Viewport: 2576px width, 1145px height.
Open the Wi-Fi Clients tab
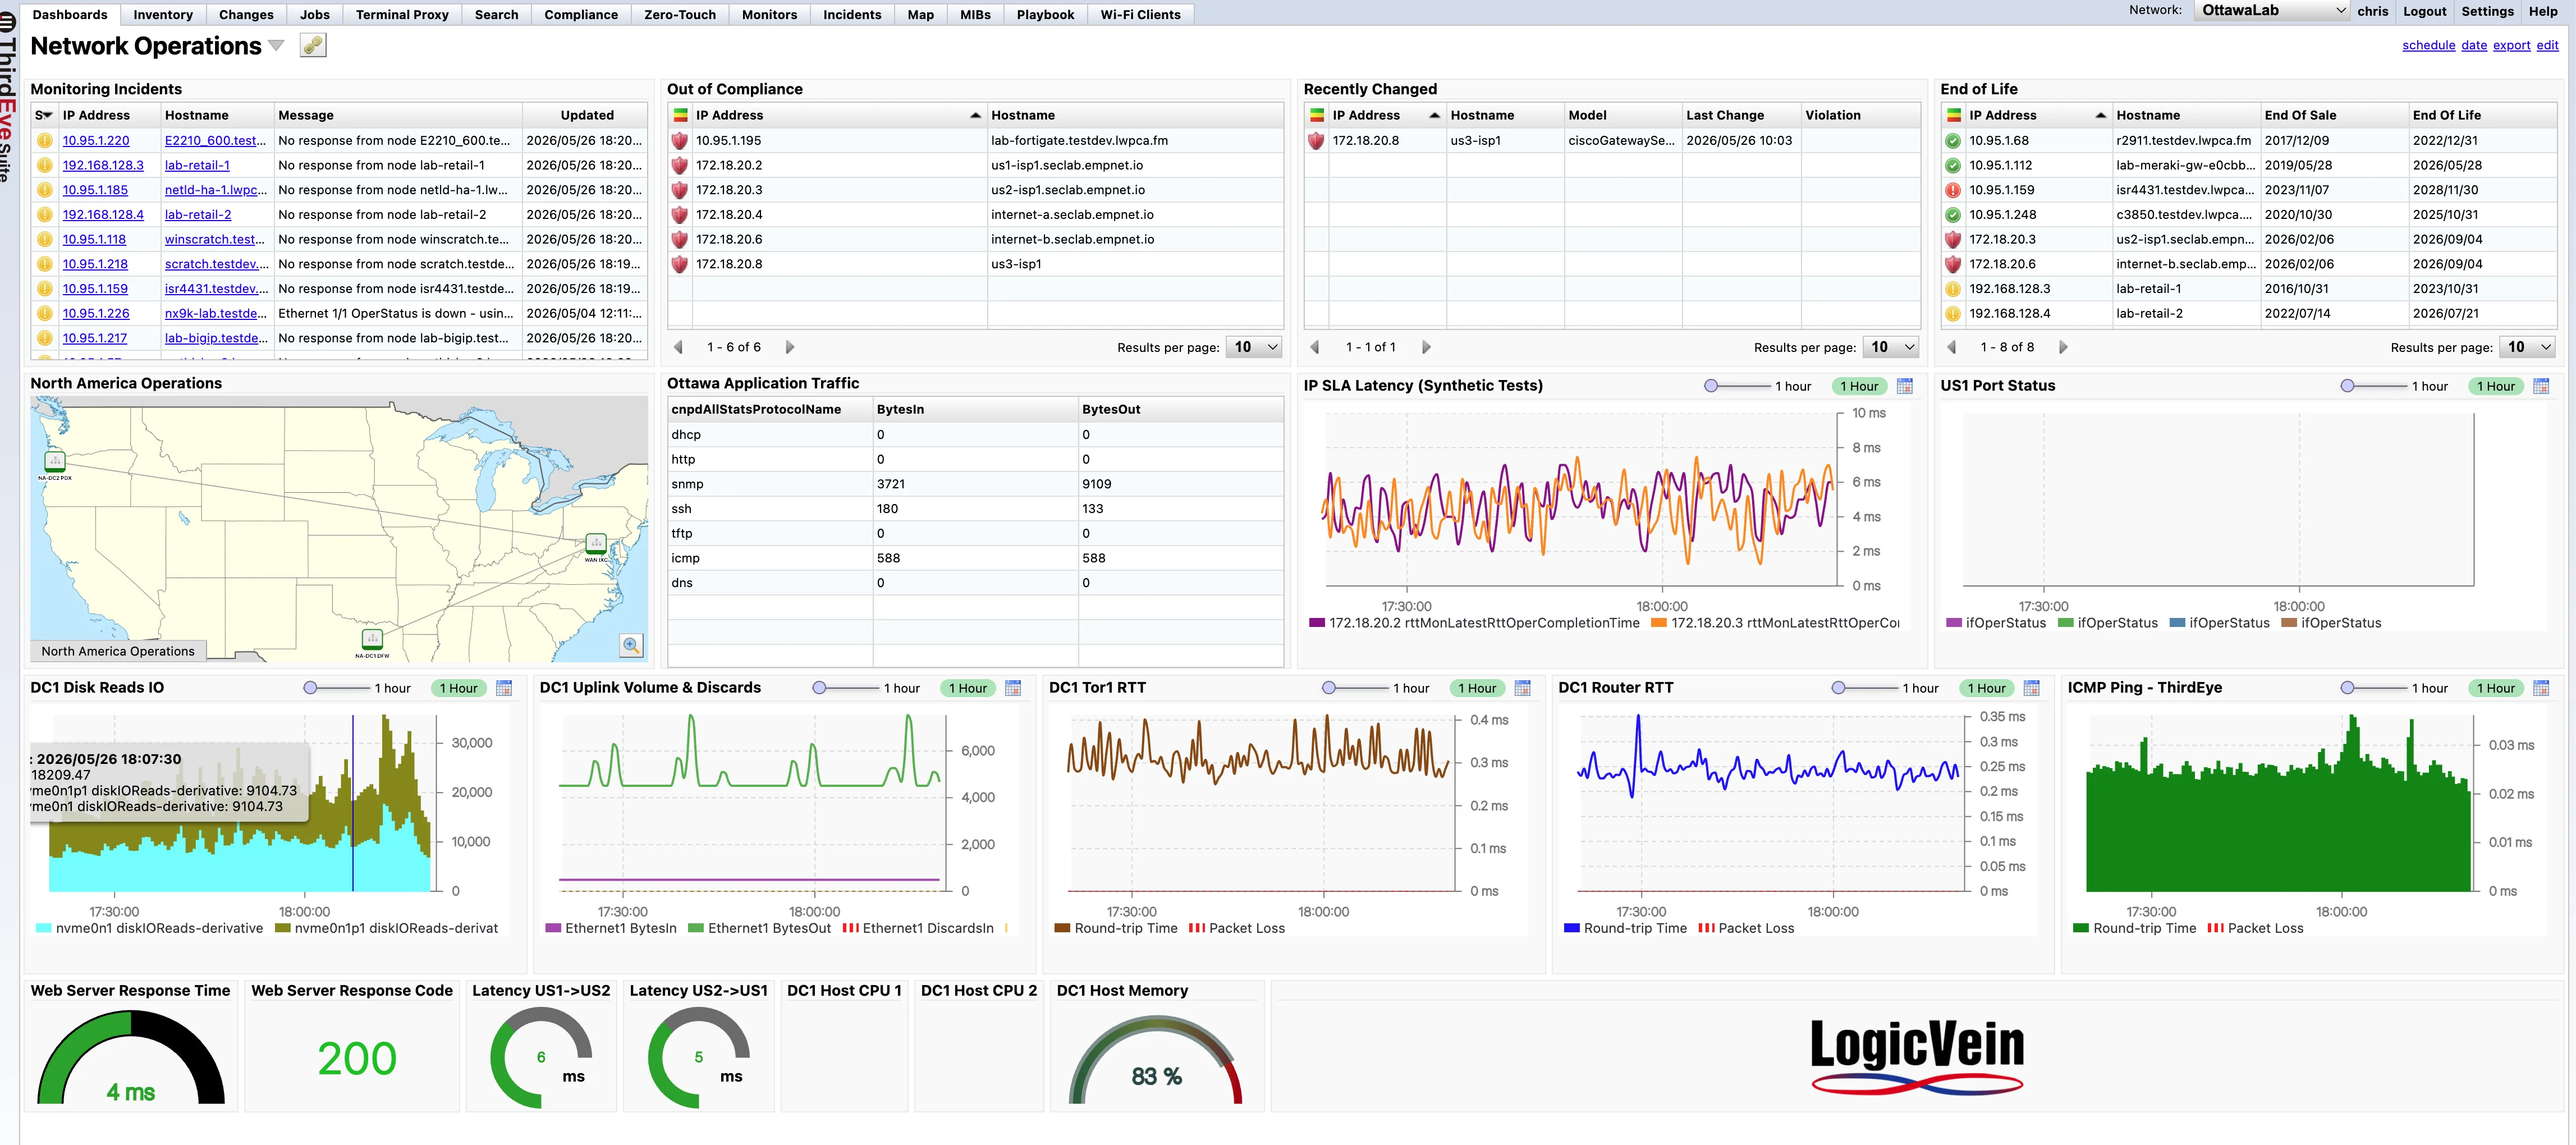(x=1140, y=14)
